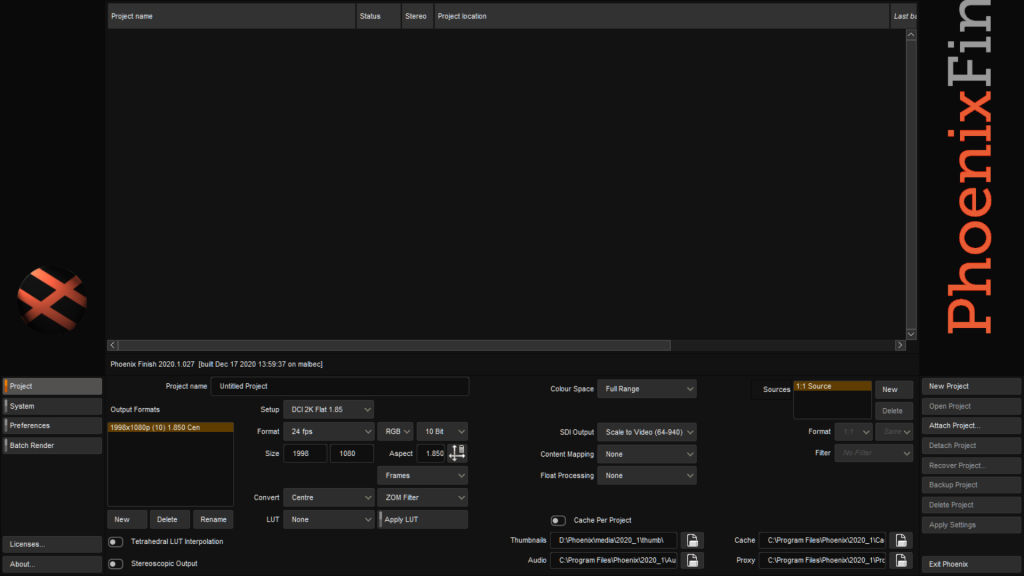The width and height of the screenshot is (1024, 576).
Task: Click the project list down scroll arrow
Action: (x=911, y=334)
